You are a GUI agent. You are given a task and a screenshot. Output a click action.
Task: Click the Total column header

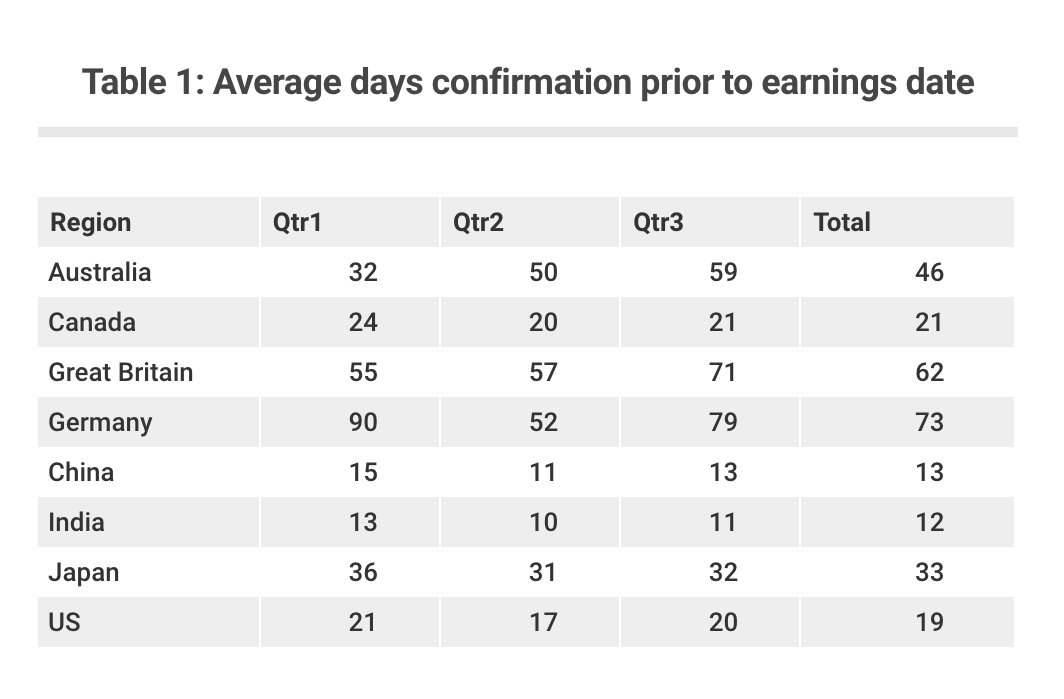(841, 223)
